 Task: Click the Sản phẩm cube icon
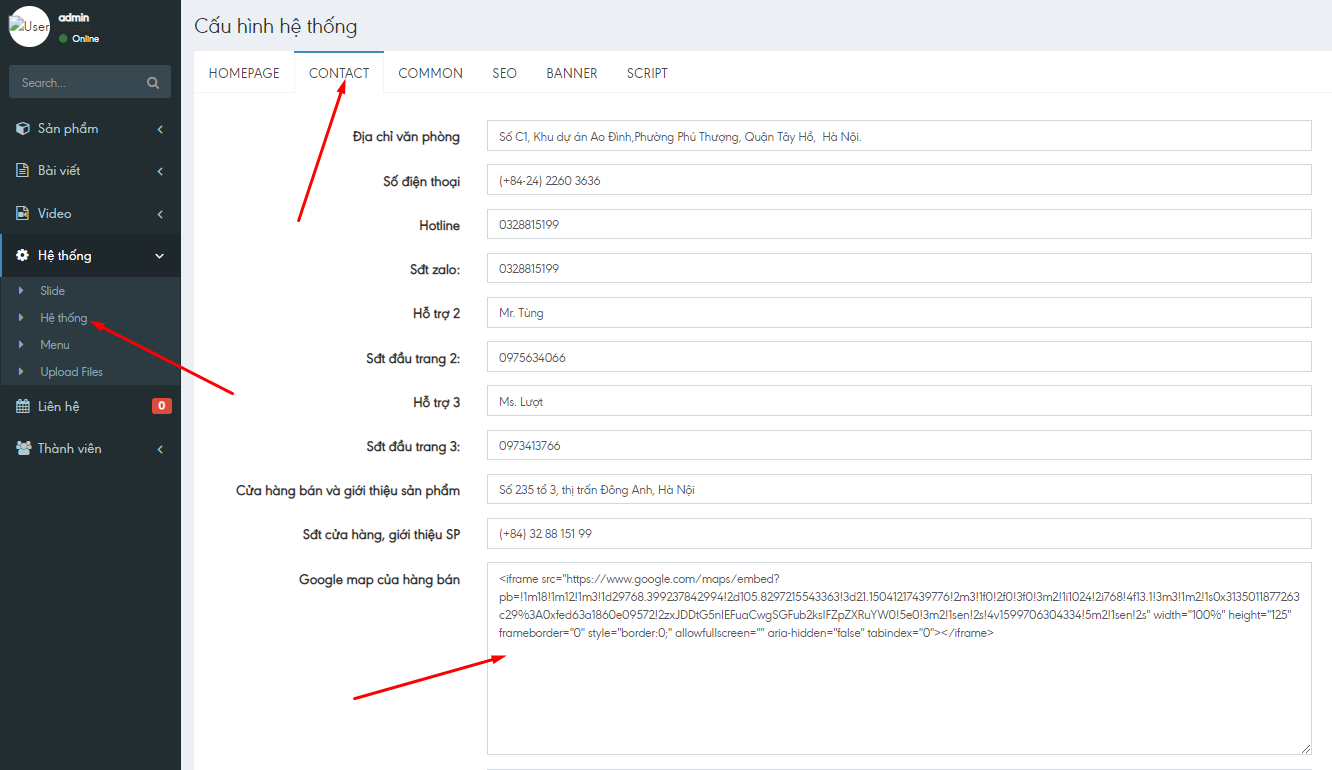pyautogui.click(x=23, y=129)
